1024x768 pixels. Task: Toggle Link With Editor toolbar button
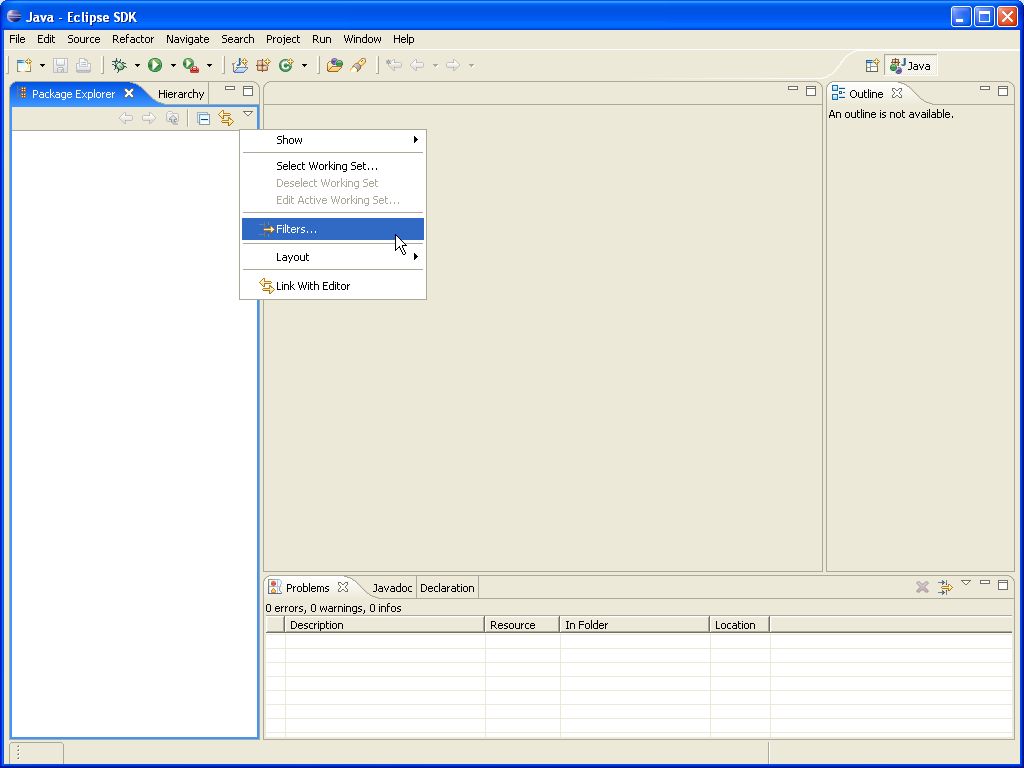[x=226, y=118]
